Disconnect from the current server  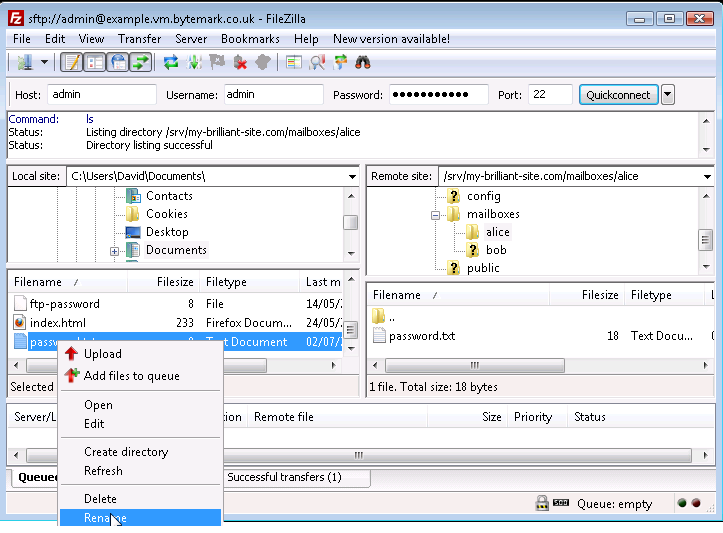[240, 62]
